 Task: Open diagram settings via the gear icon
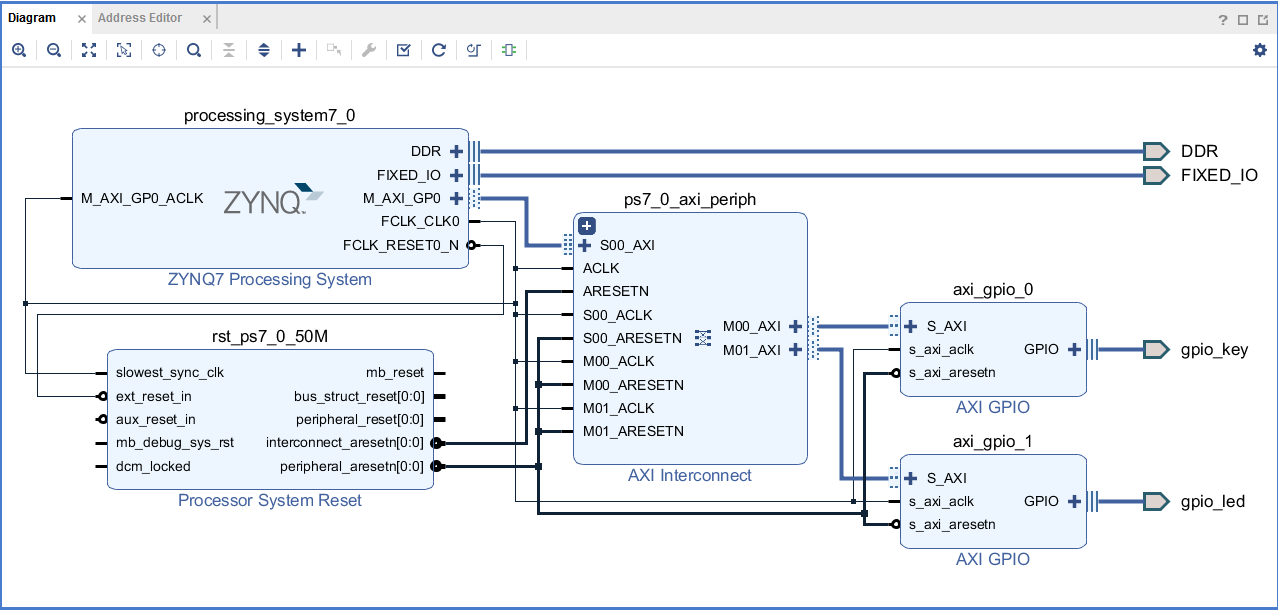[1258, 50]
